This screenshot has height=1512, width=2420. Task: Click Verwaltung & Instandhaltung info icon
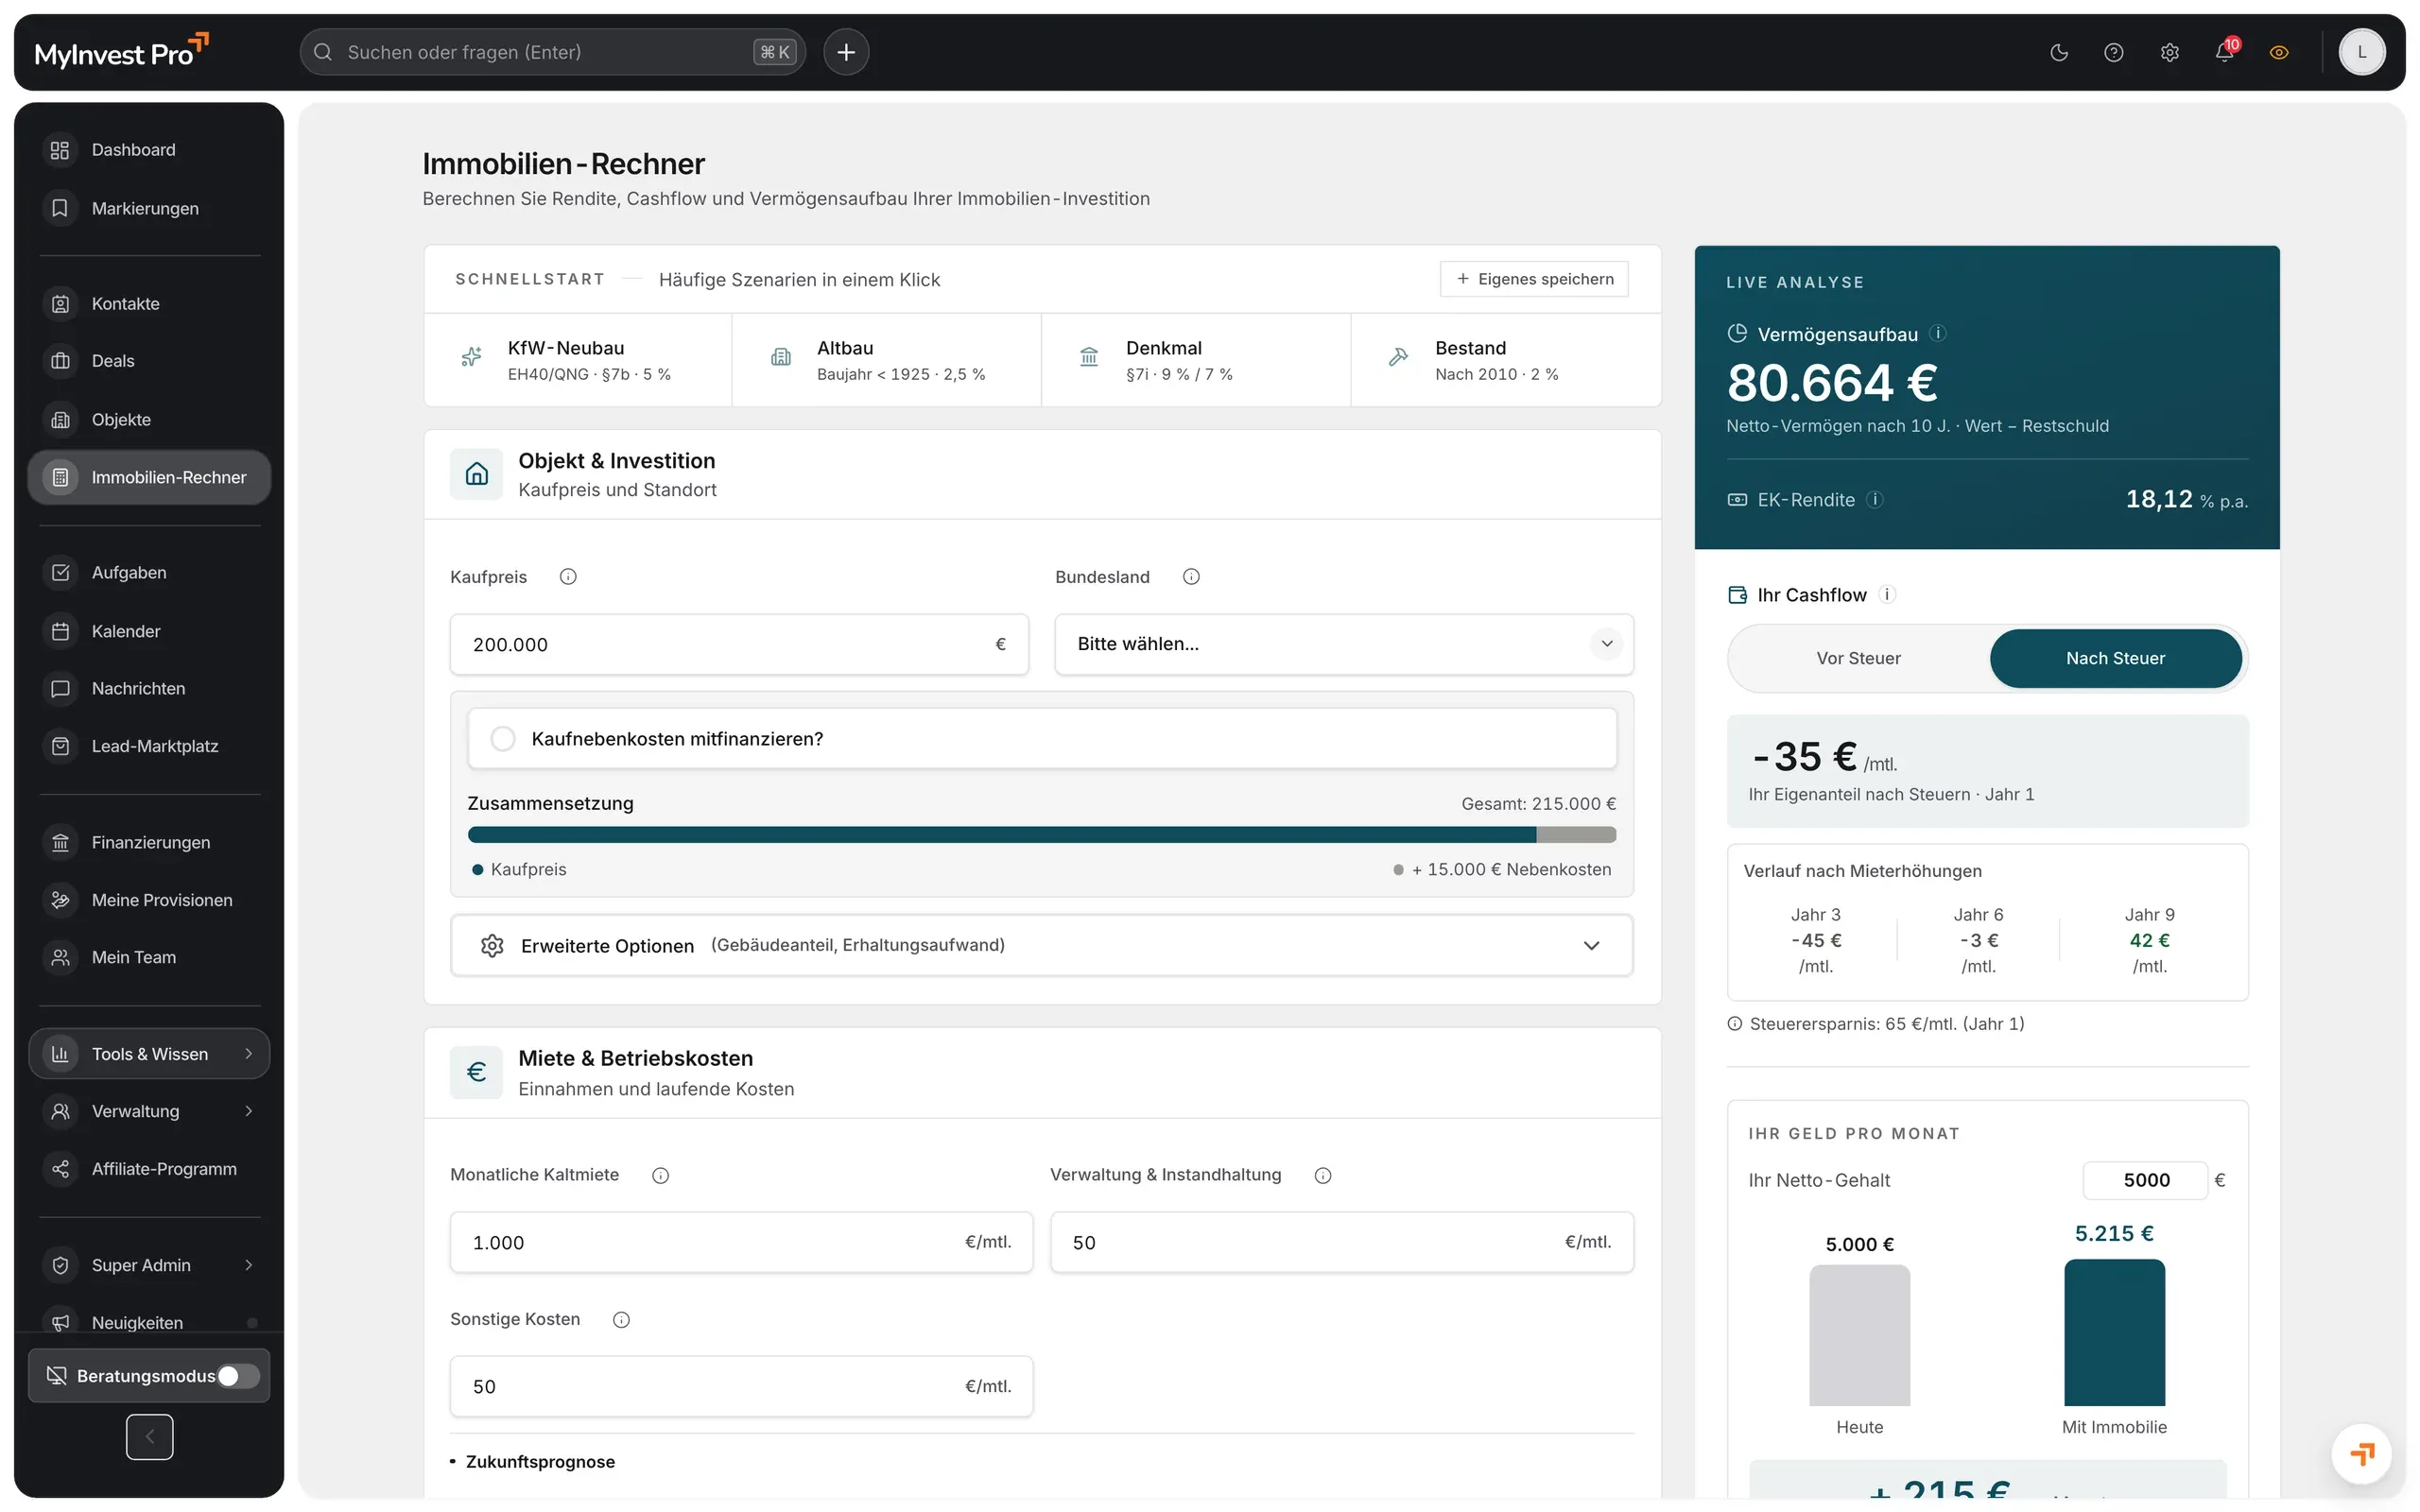pyautogui.click(x=1323, y=1175)
